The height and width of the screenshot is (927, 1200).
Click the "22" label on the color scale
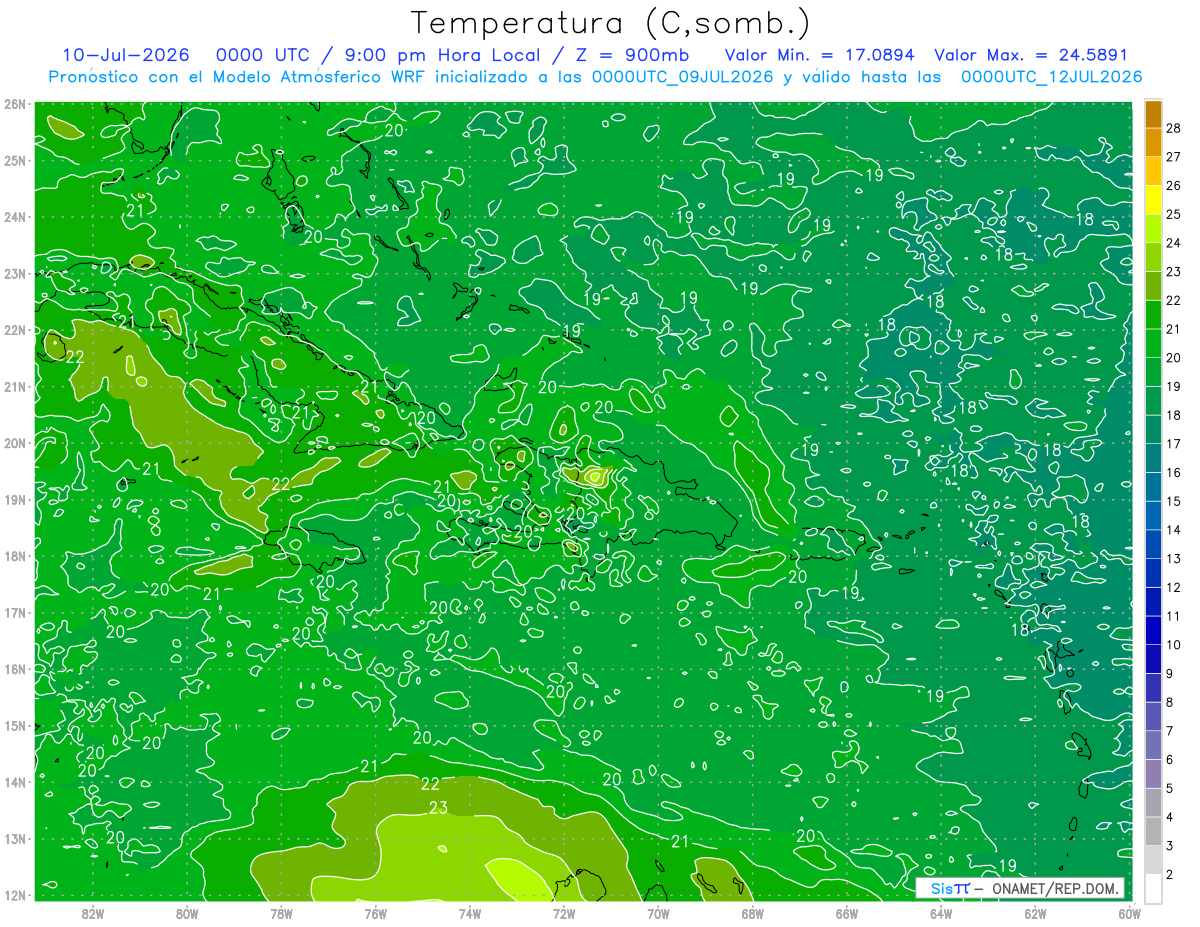point(1173,300)
